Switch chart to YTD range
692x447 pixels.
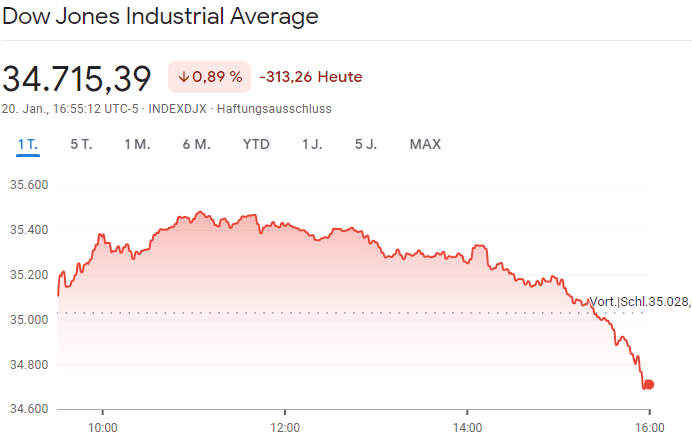point(256,144)
